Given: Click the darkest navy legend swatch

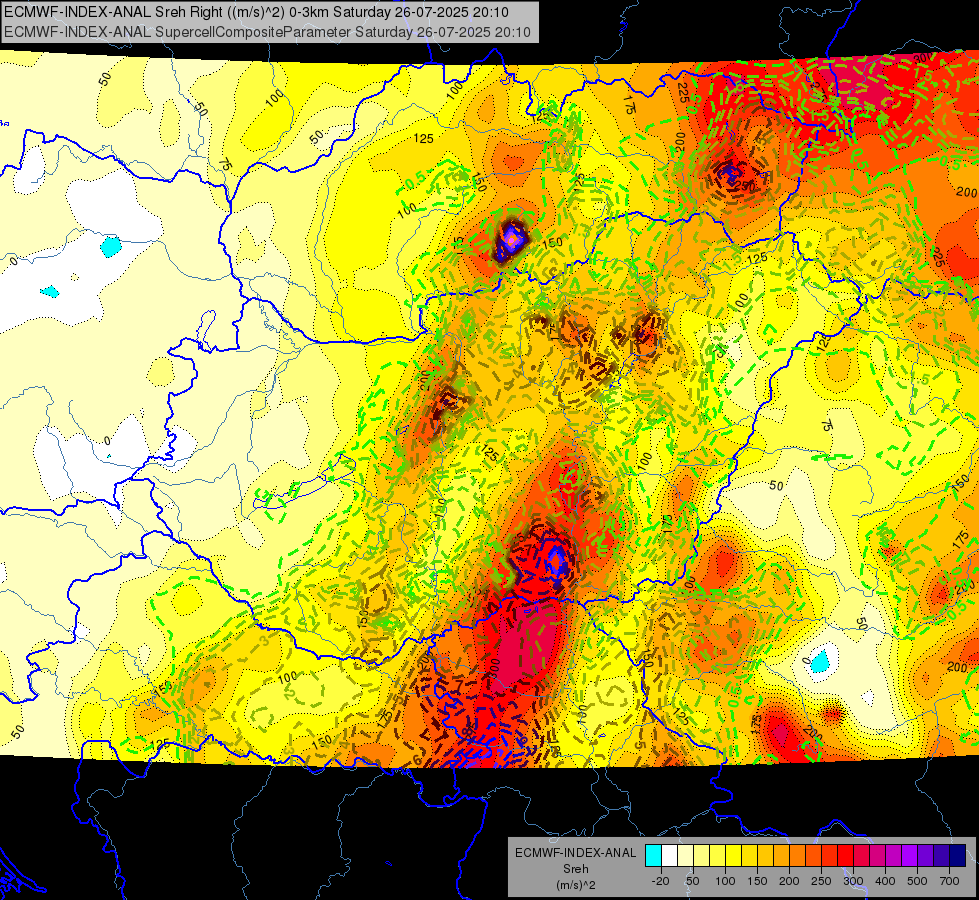Looking at the screenshot, I should 958,855.
